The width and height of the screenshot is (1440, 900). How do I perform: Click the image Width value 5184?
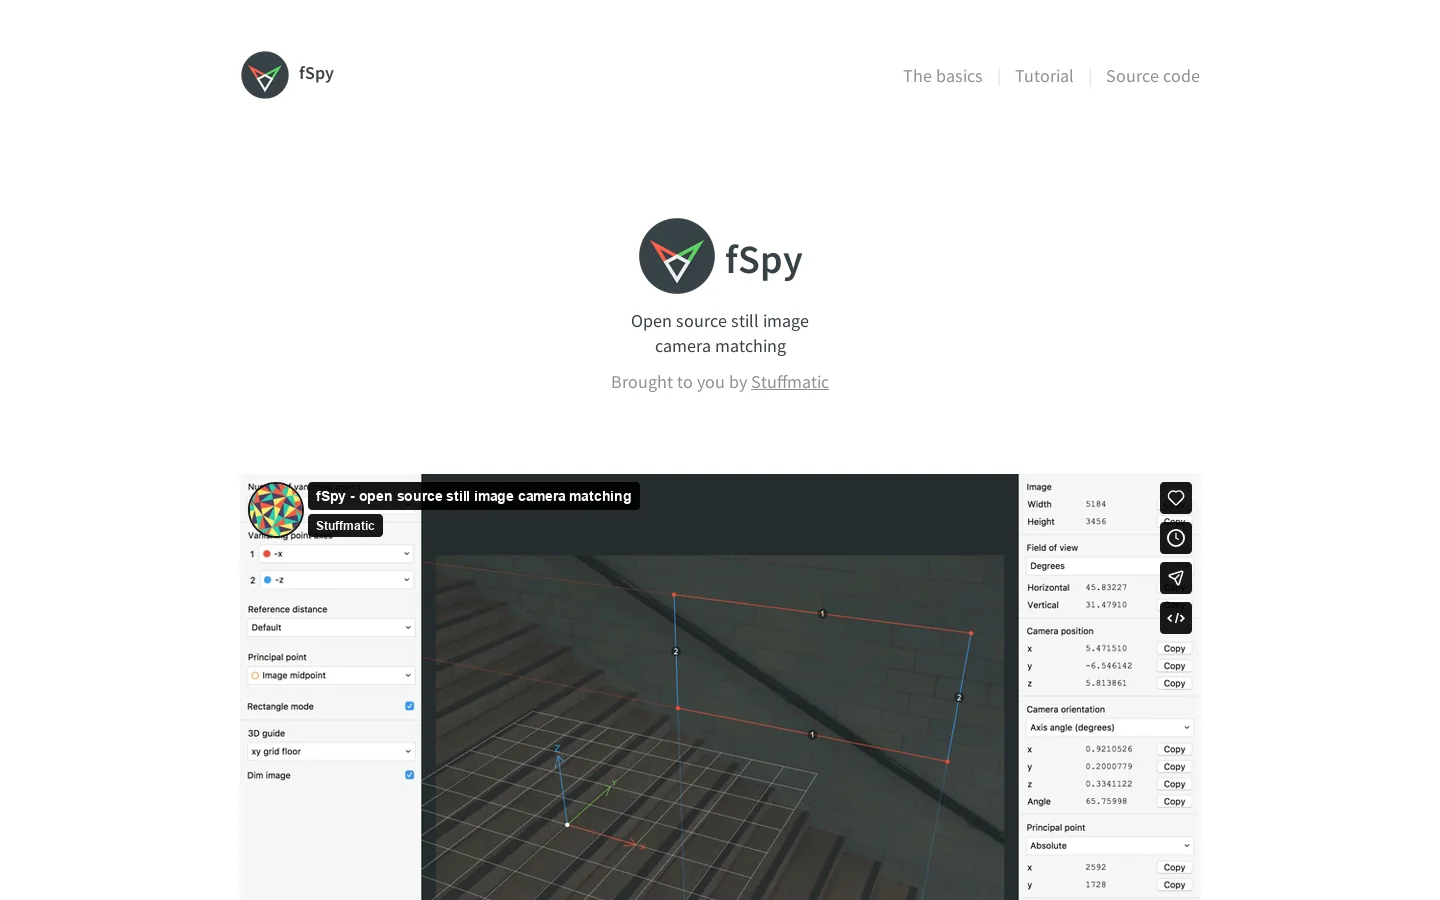point(1096,504)
